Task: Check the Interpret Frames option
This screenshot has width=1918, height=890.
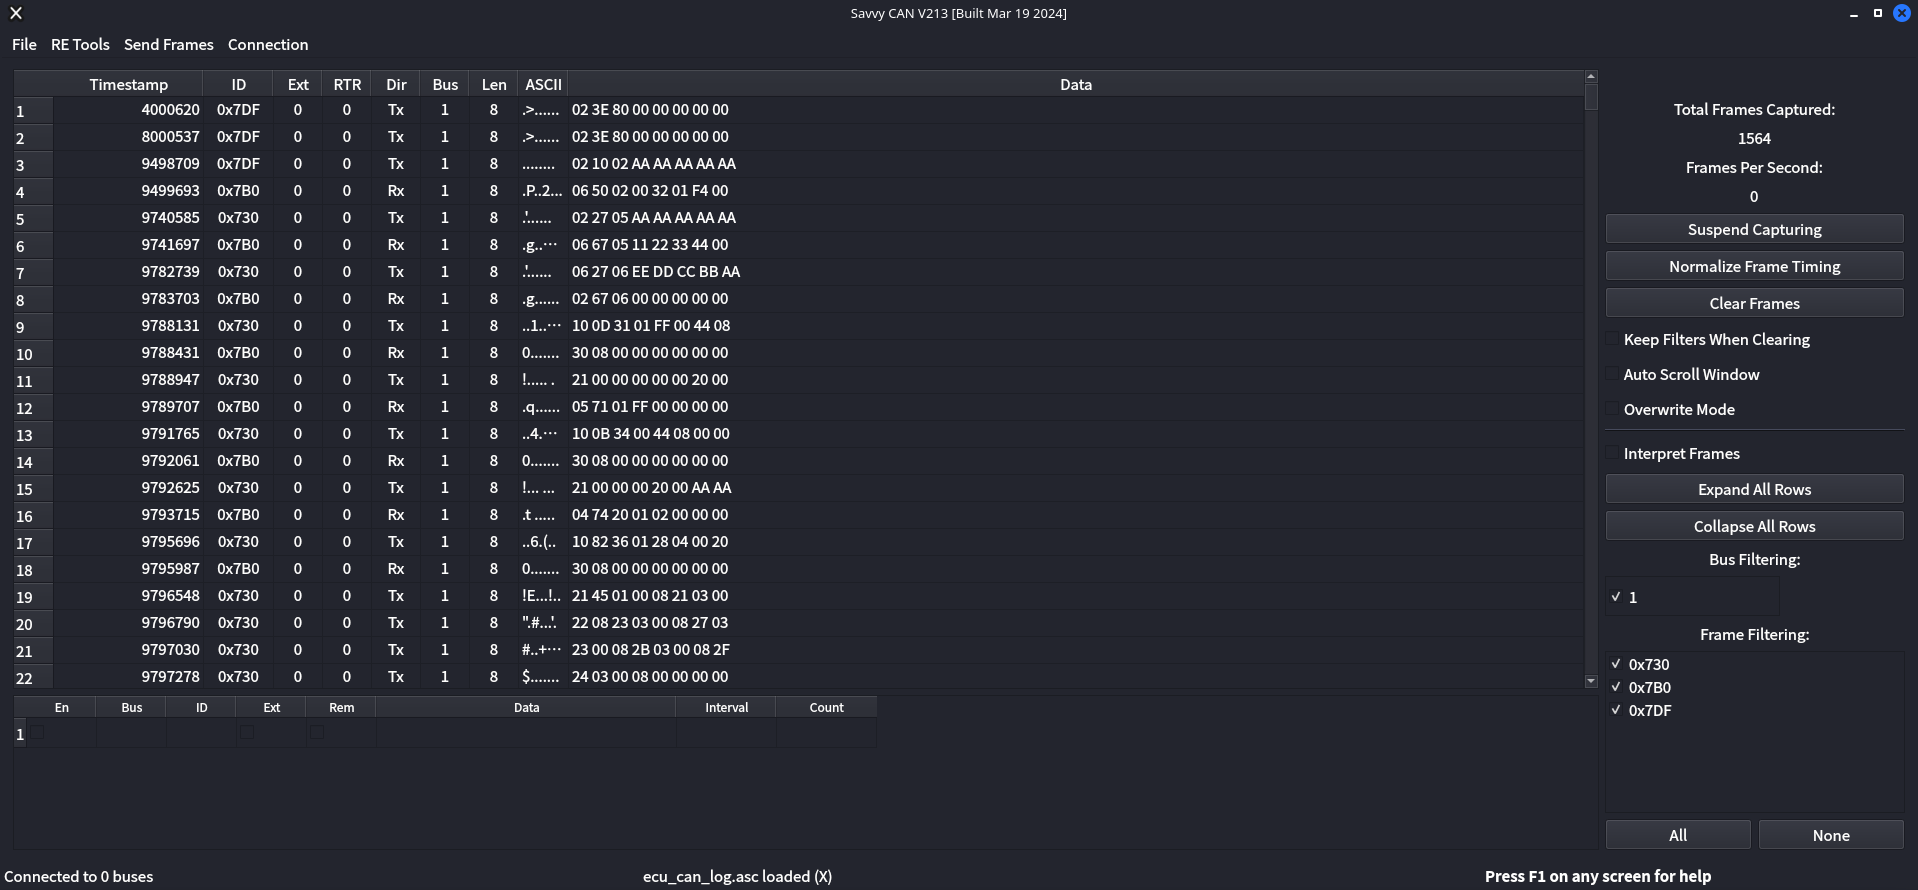Action: click(1612, 454)
